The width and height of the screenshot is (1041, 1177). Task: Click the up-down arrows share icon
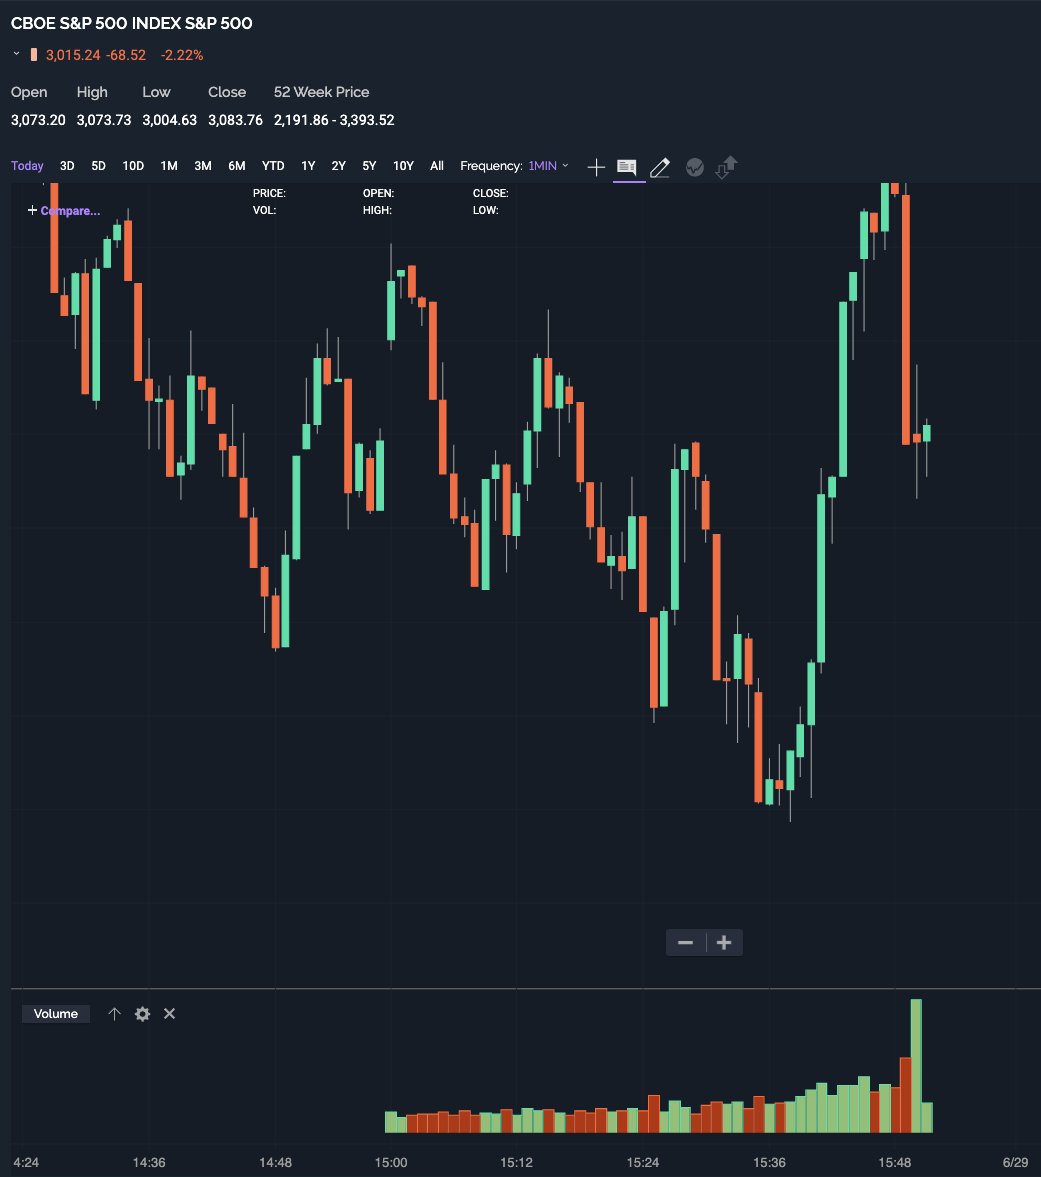[726, 167]
